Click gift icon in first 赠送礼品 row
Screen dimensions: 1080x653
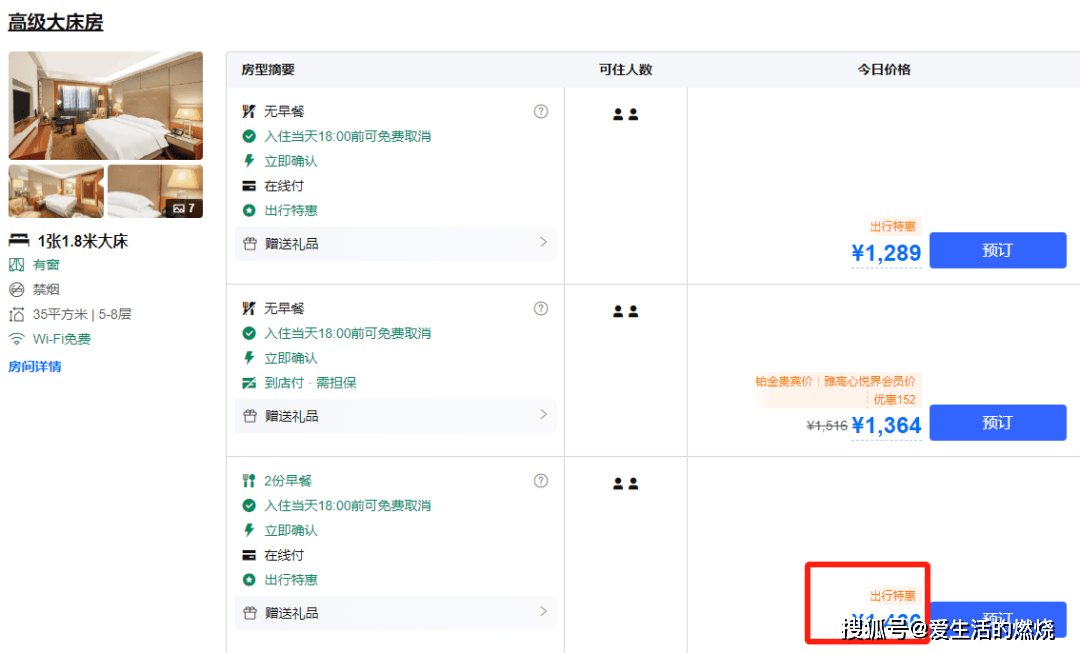point(249,243)
